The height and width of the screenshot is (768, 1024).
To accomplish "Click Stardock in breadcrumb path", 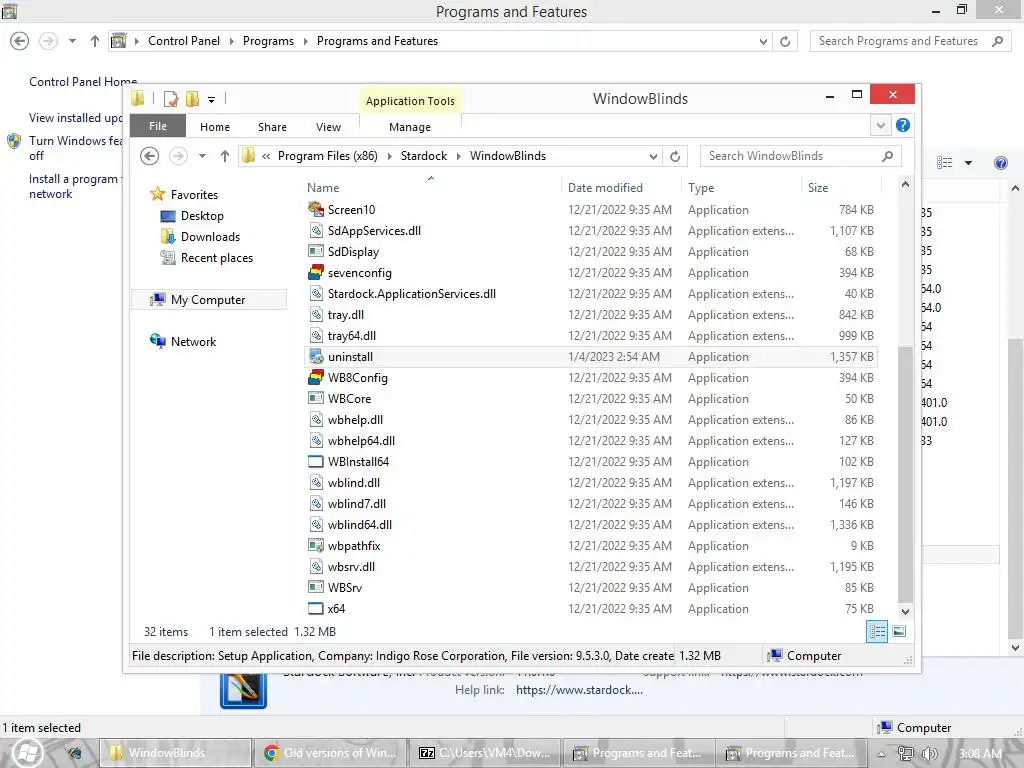I will pyautogui.click(x=424, y=156).
